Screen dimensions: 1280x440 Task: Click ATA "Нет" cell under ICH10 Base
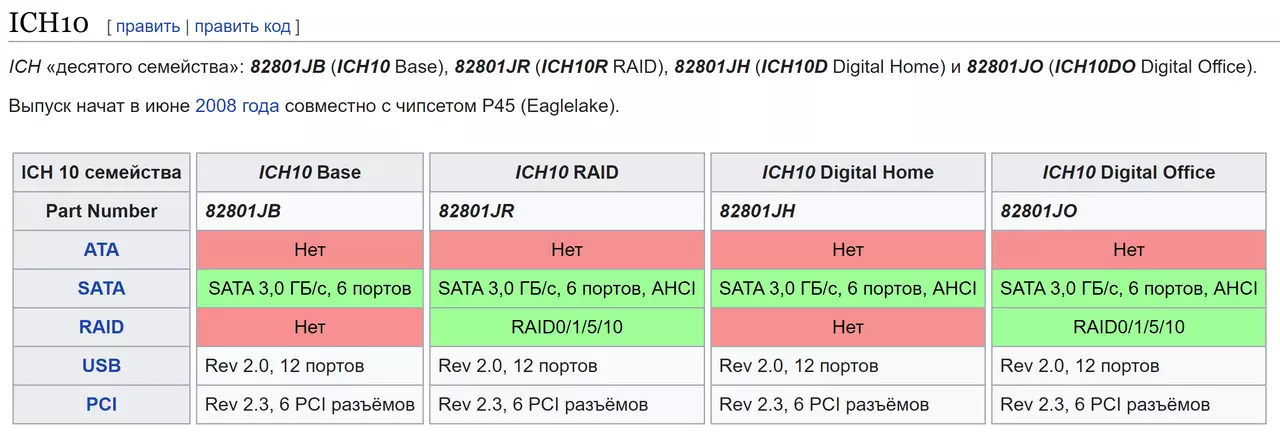point(310,250)
